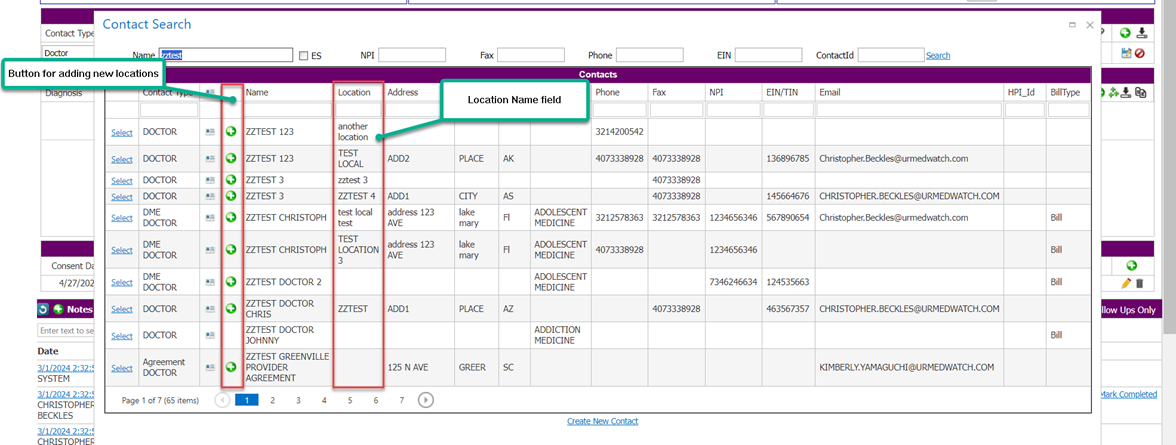1176x445 pixels.
Task: Click green plus for ZZTEST DOCTOR 2
Action: [x=231, y=282]
